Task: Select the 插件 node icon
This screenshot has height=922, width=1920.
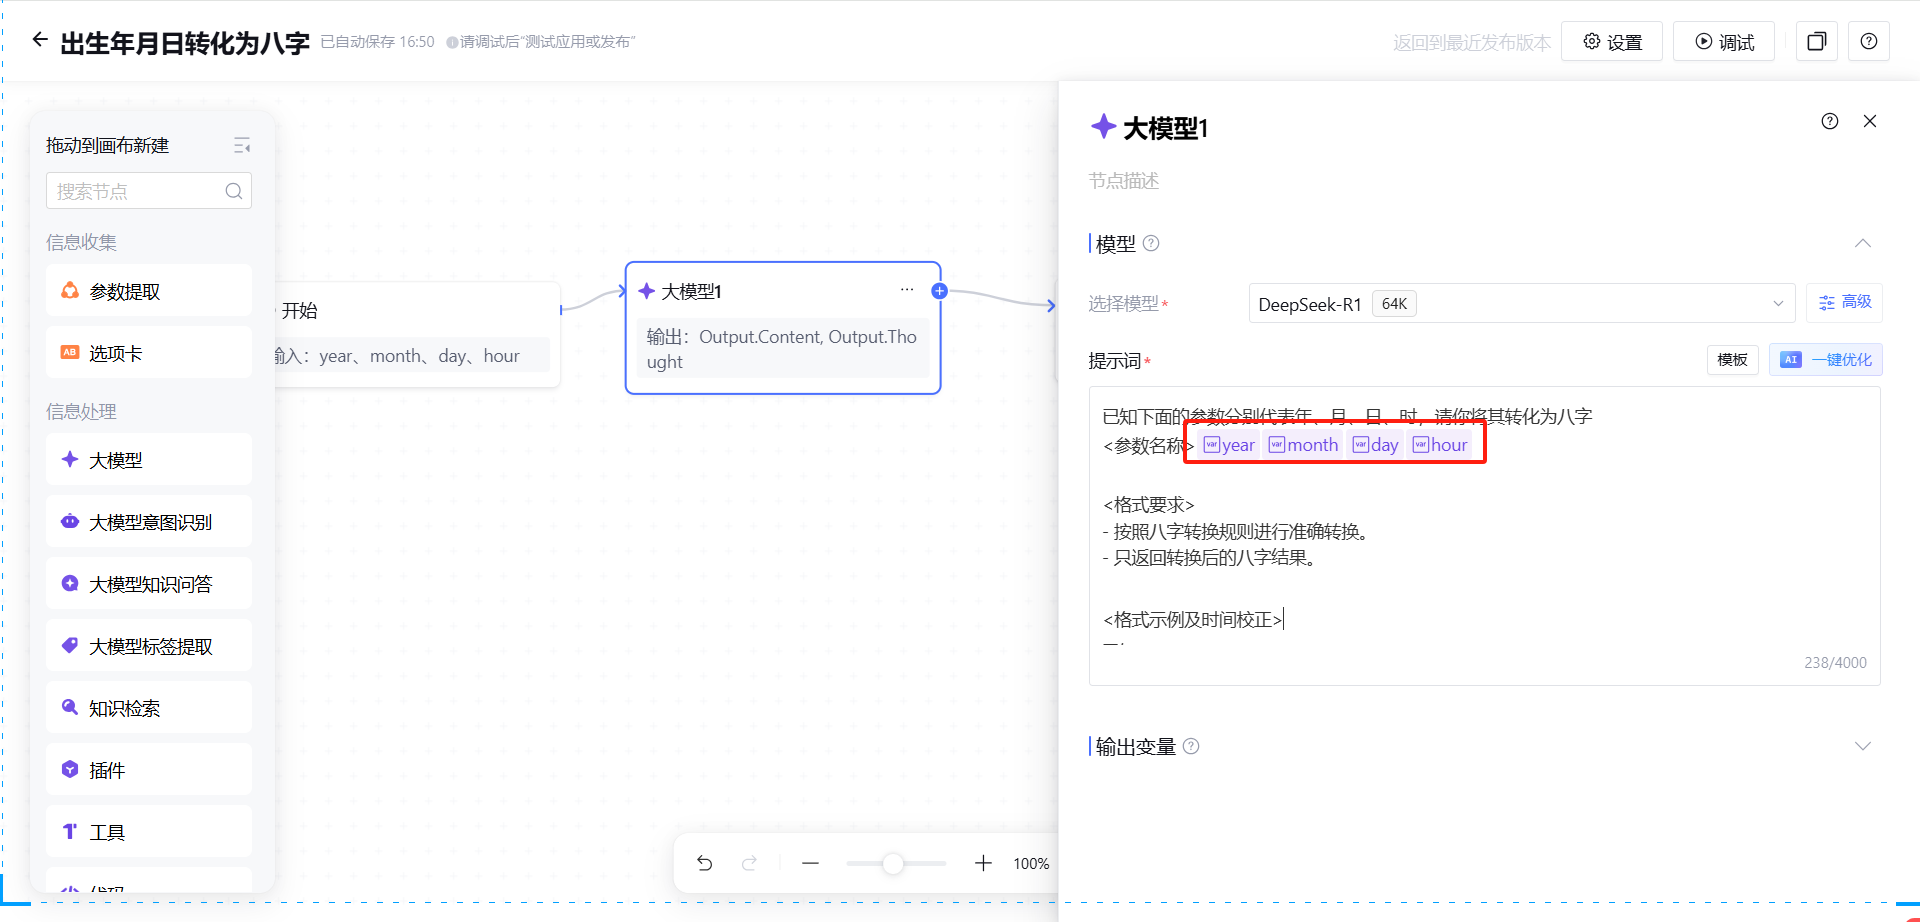Action: (x=70, y=770)
